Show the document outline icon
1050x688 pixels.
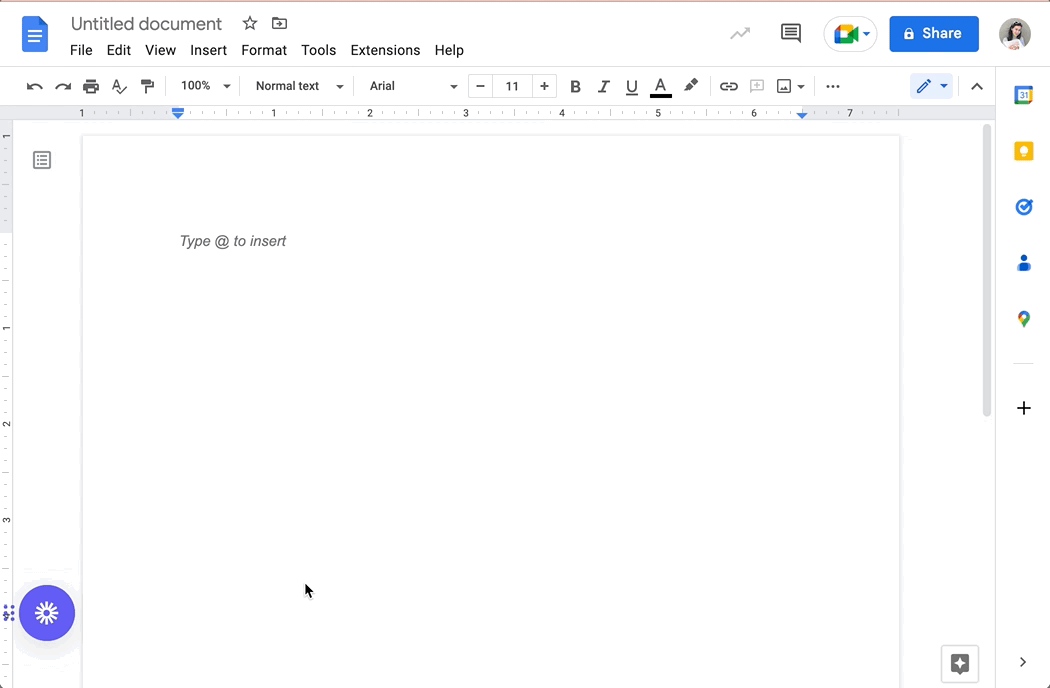42,160
